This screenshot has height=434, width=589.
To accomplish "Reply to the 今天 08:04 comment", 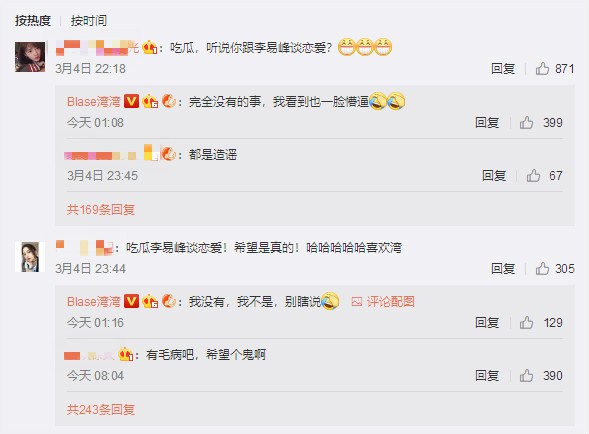I will [x=487, y=375].
